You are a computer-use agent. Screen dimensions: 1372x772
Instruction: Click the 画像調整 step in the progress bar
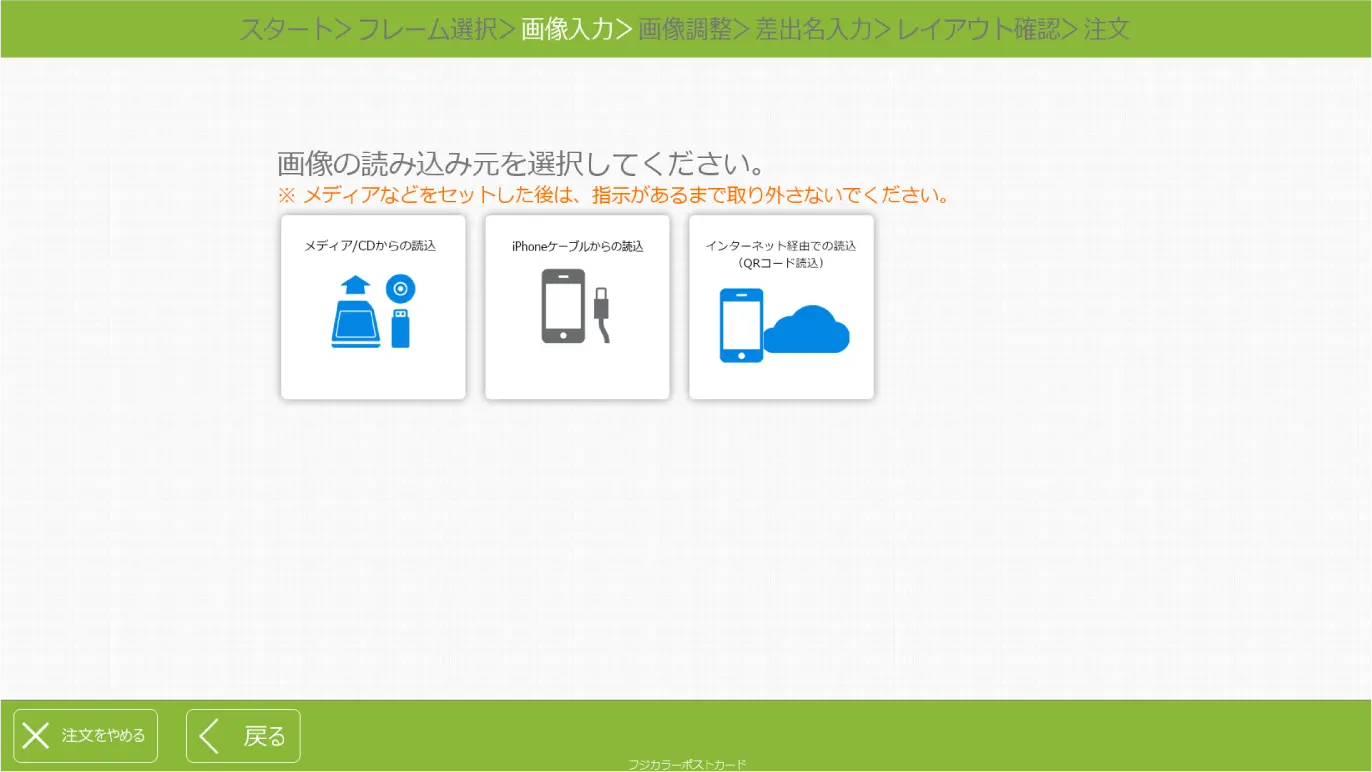point(685,29)
